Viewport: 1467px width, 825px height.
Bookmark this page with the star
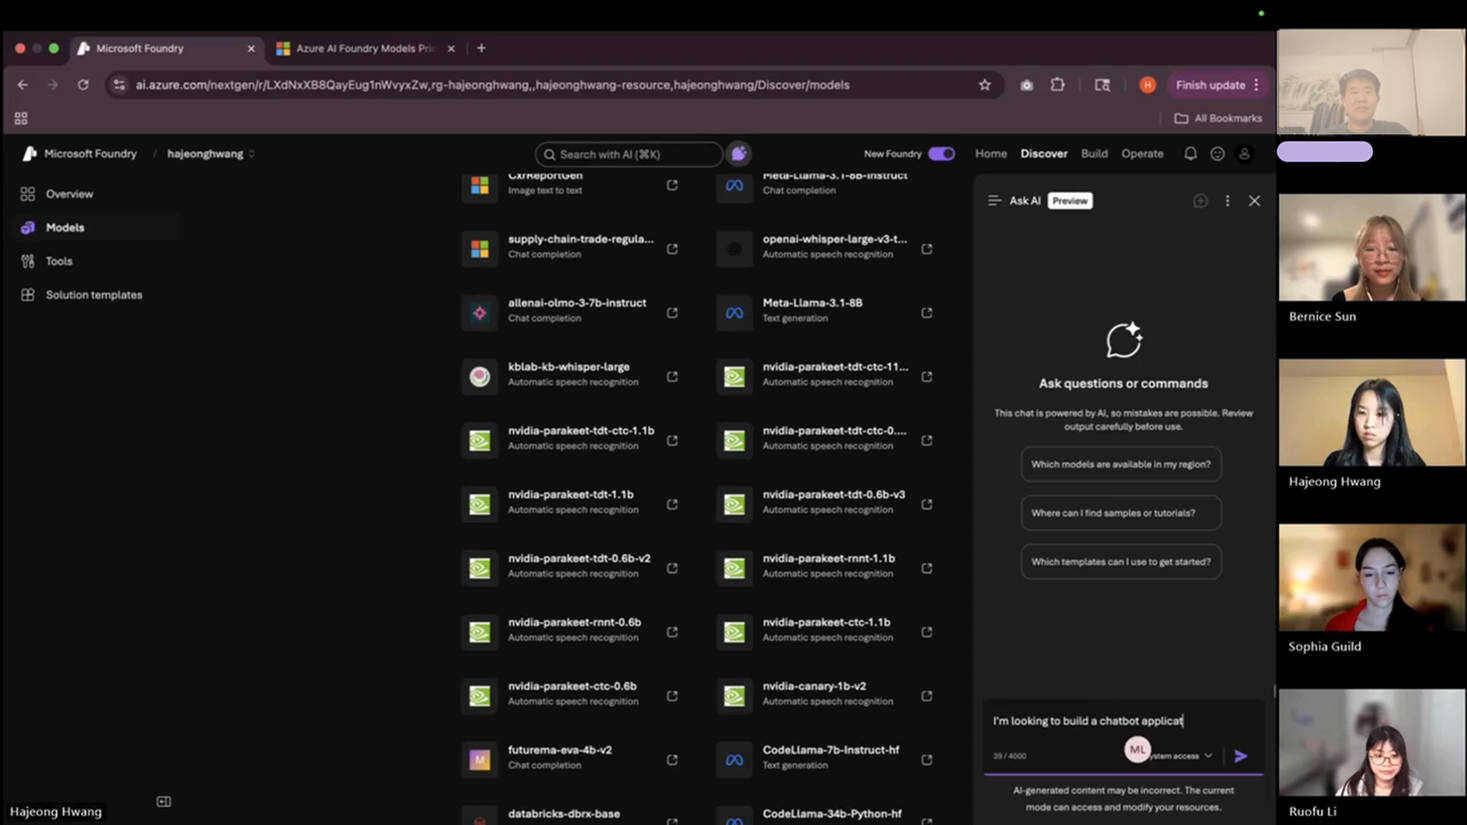coord(984,85)
